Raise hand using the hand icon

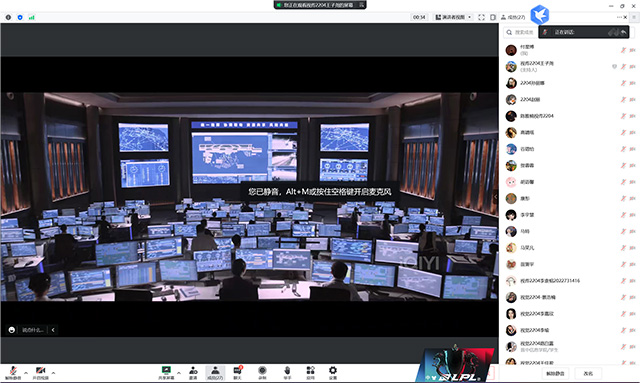287,372
